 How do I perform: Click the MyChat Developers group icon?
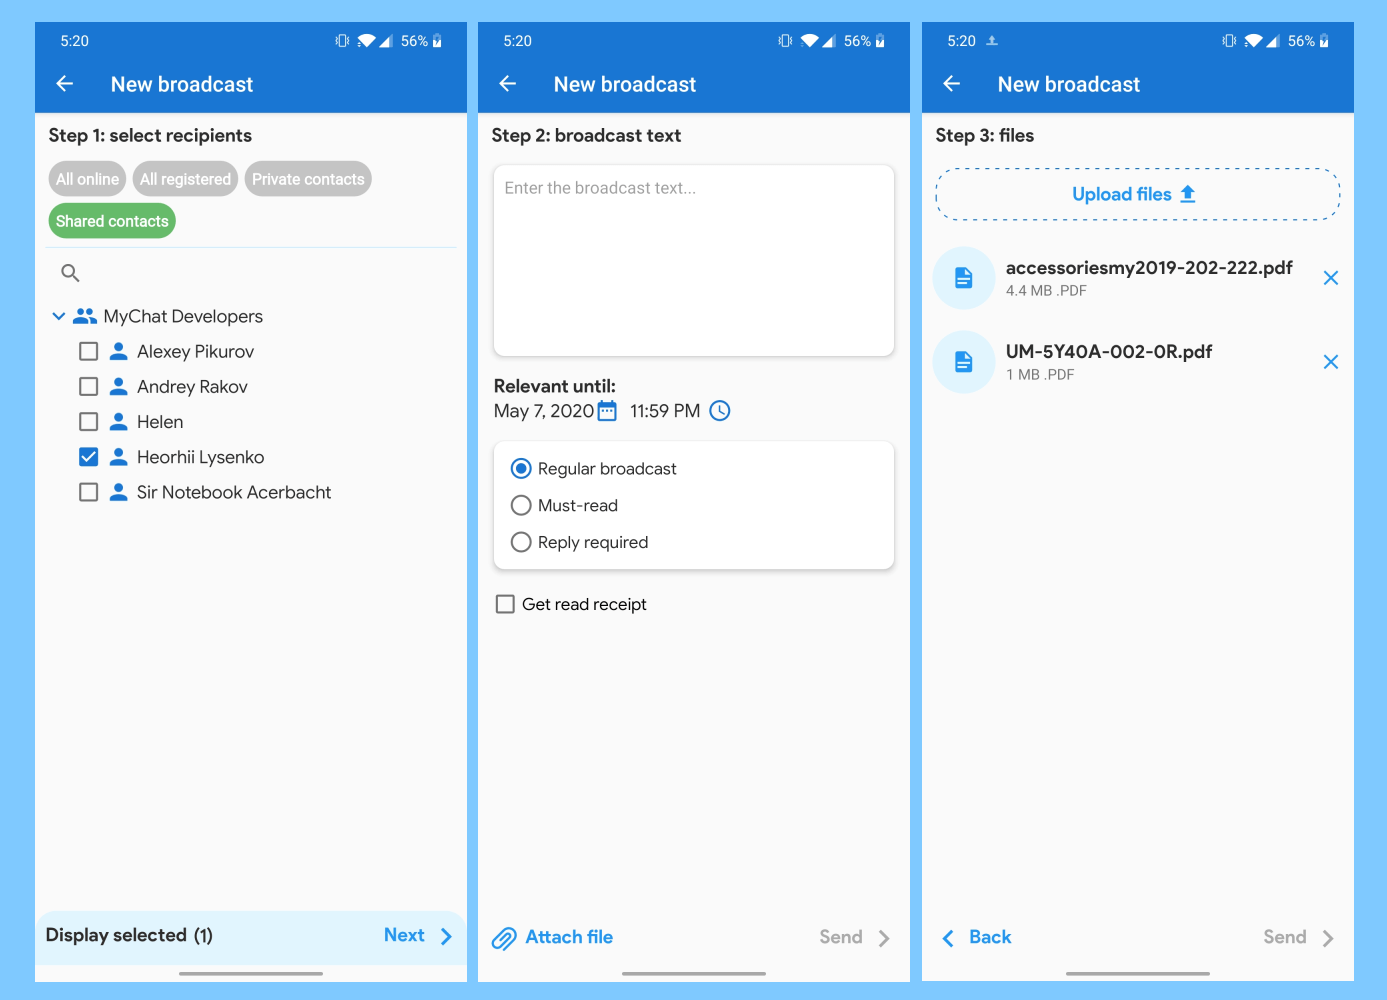point(85,316)
